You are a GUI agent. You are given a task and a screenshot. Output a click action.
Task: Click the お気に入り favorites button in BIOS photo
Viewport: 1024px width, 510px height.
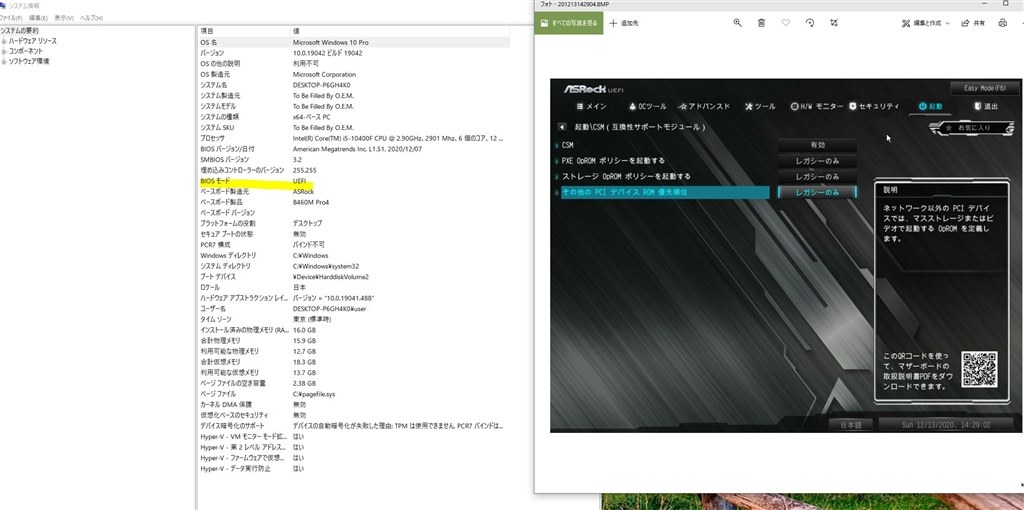pyautogui.click(x=972, y=128)
